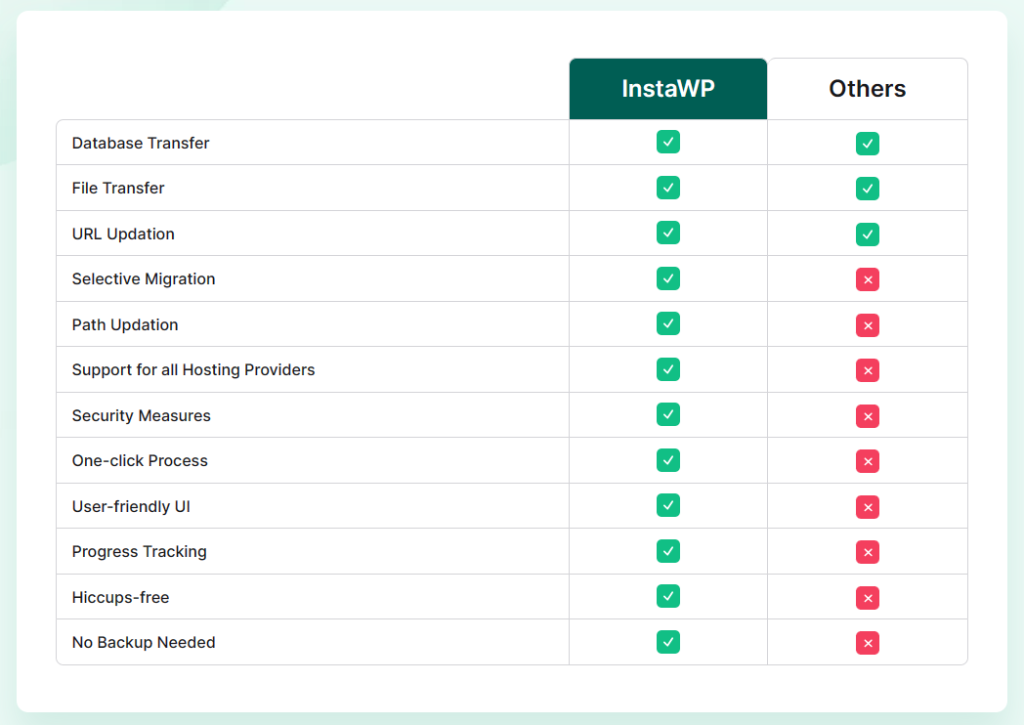Click the Security Measures row label
The width and height of the screenshot is (1024, 725).
(141, 415)
